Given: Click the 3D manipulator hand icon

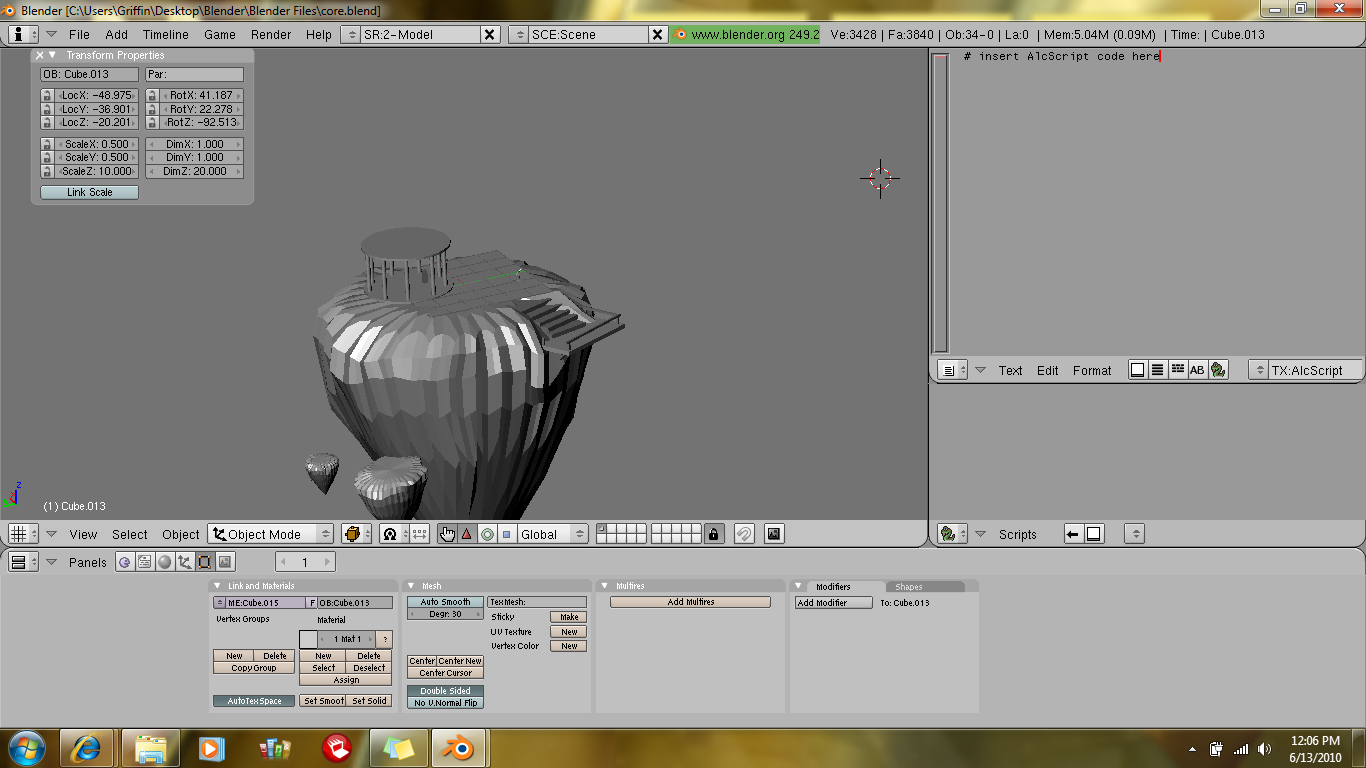Looking at the screenshot, I should coord(447,534).
